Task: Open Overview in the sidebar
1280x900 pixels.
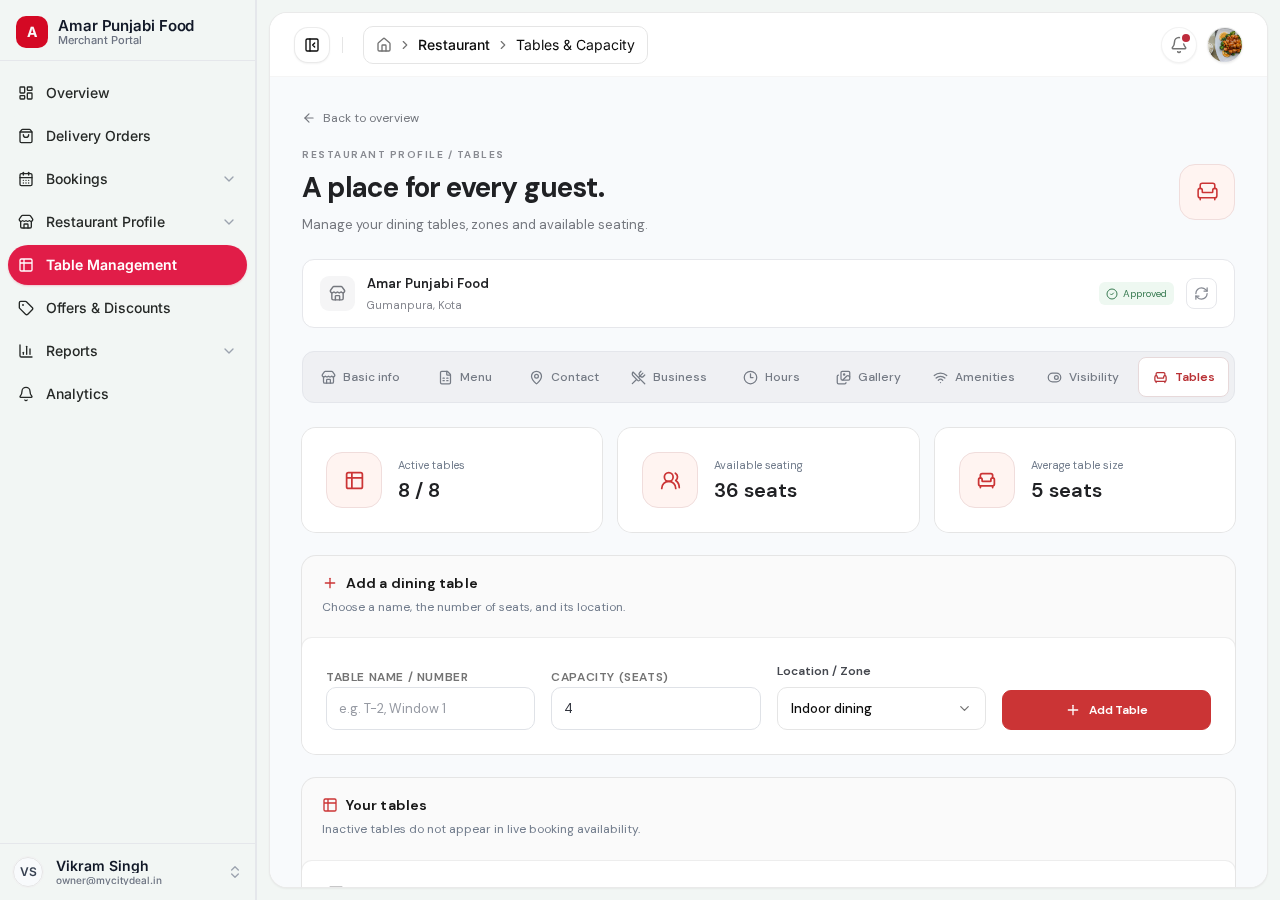Action: coord(128,93)
